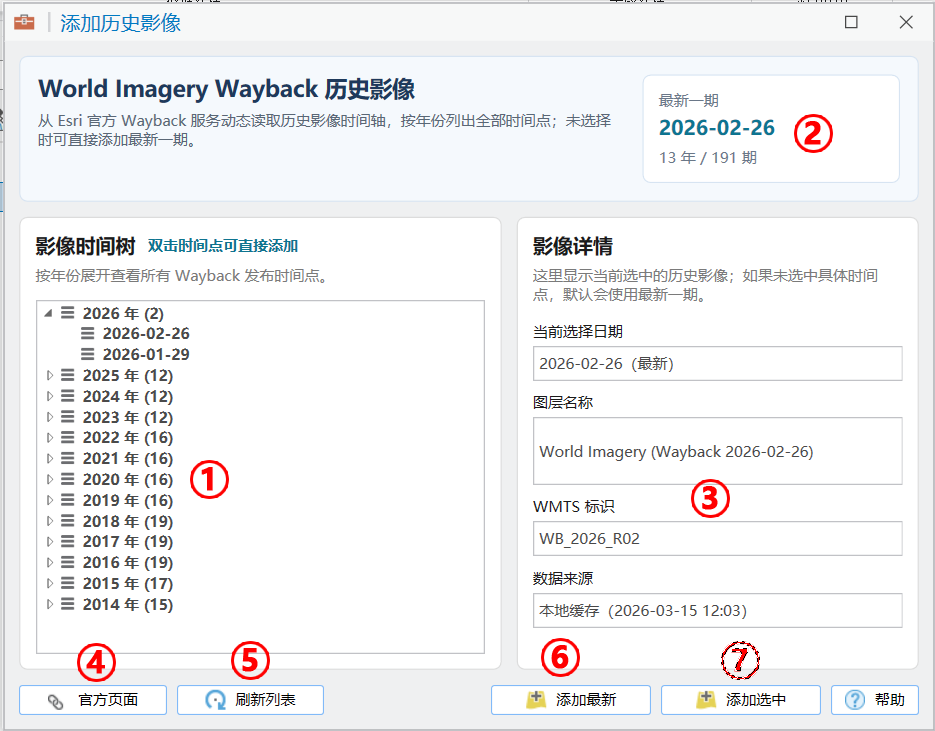Maximize the 添加历史影像 window

pos(851,22)
